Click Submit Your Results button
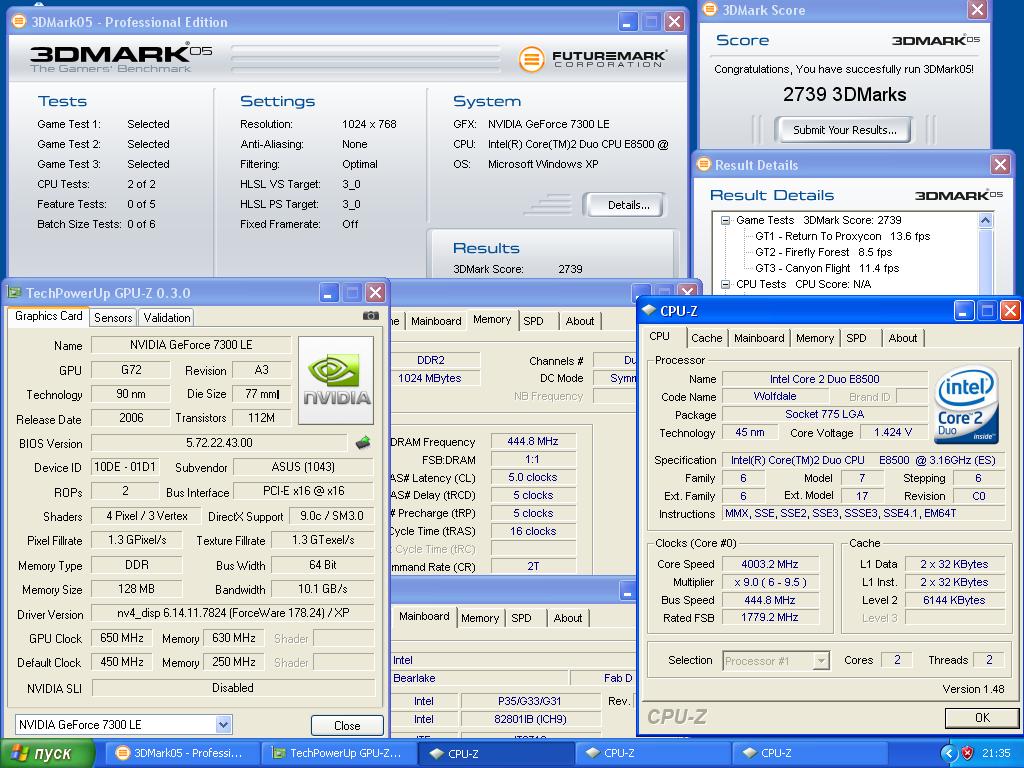This screenshot has width=1024, height=768. [844, 130]
